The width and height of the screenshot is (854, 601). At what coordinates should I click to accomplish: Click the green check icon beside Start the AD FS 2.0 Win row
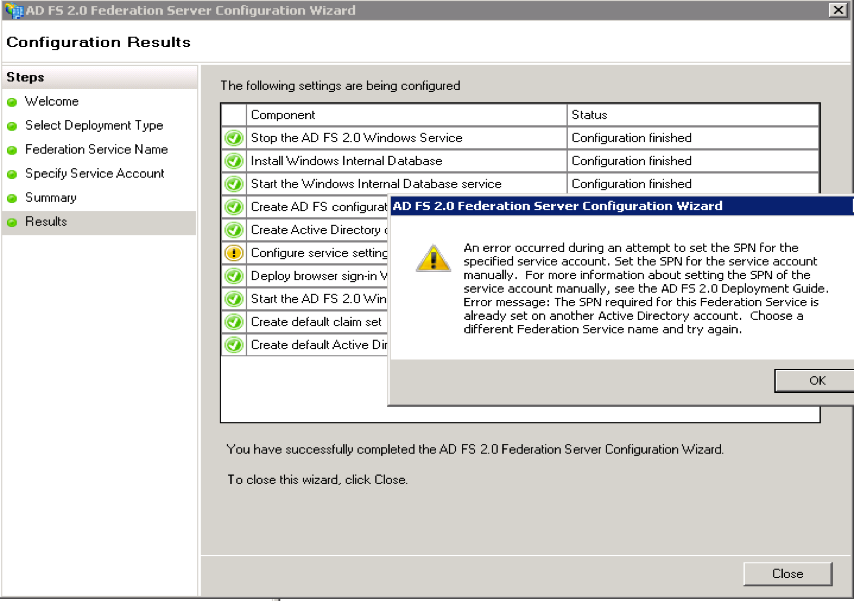234,299
